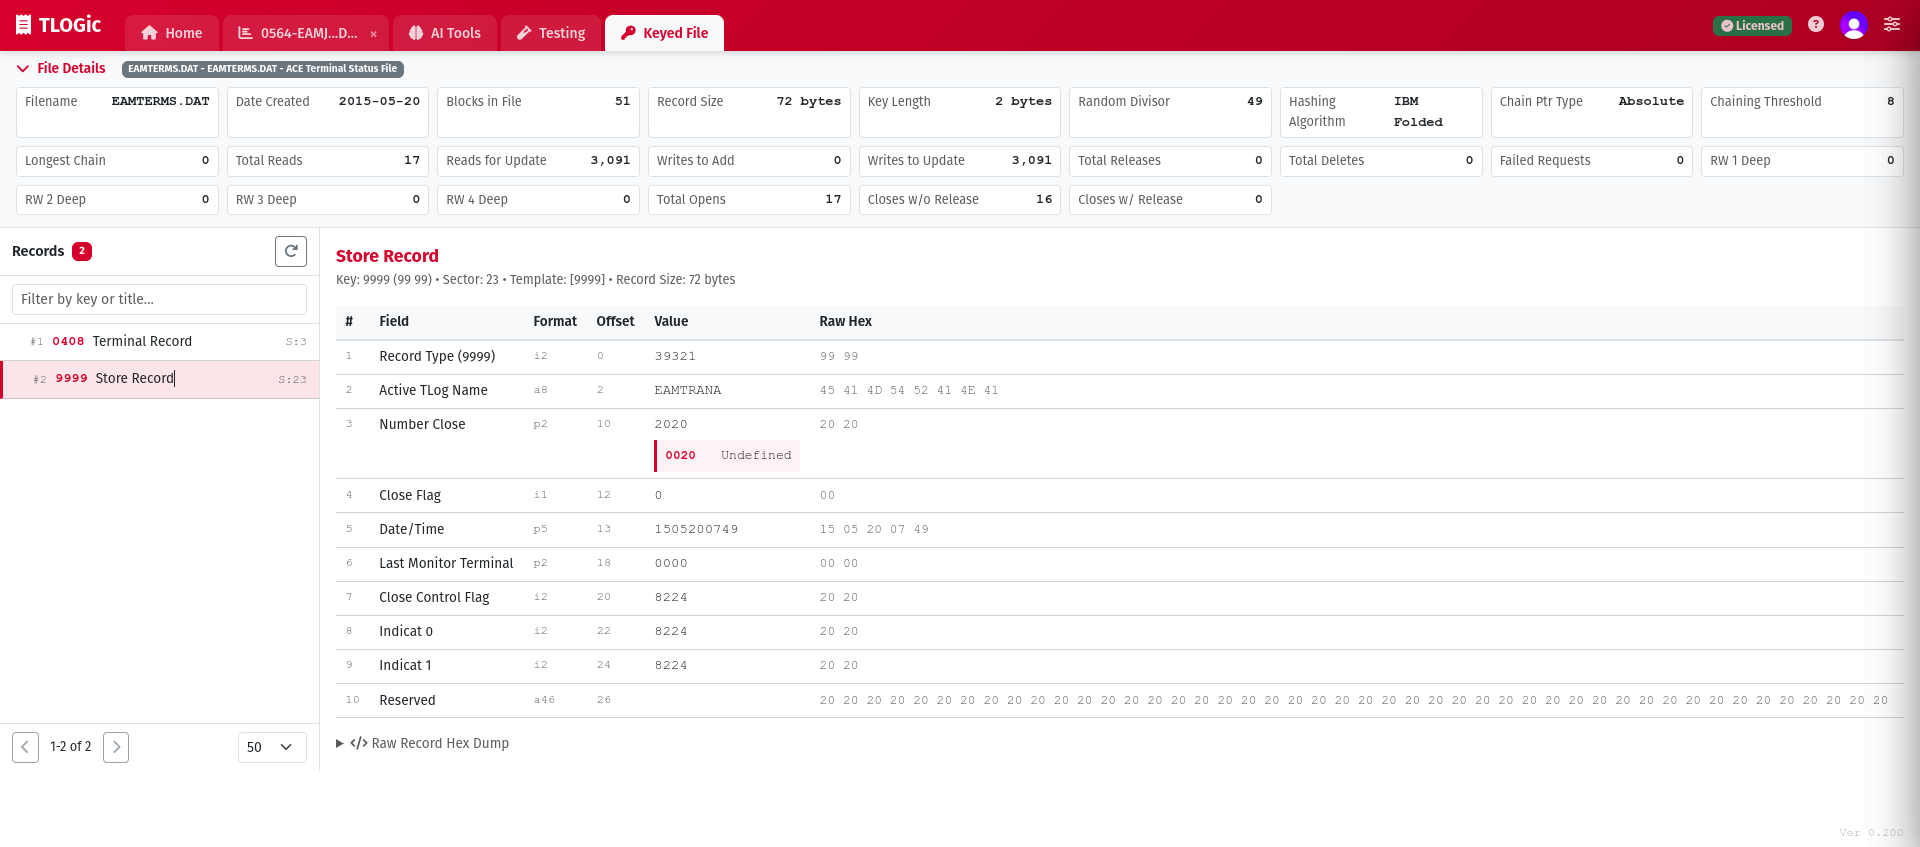Click the Date/Time value 1505200749
This screenshot has width=1920, height=847.
point(696,529)
